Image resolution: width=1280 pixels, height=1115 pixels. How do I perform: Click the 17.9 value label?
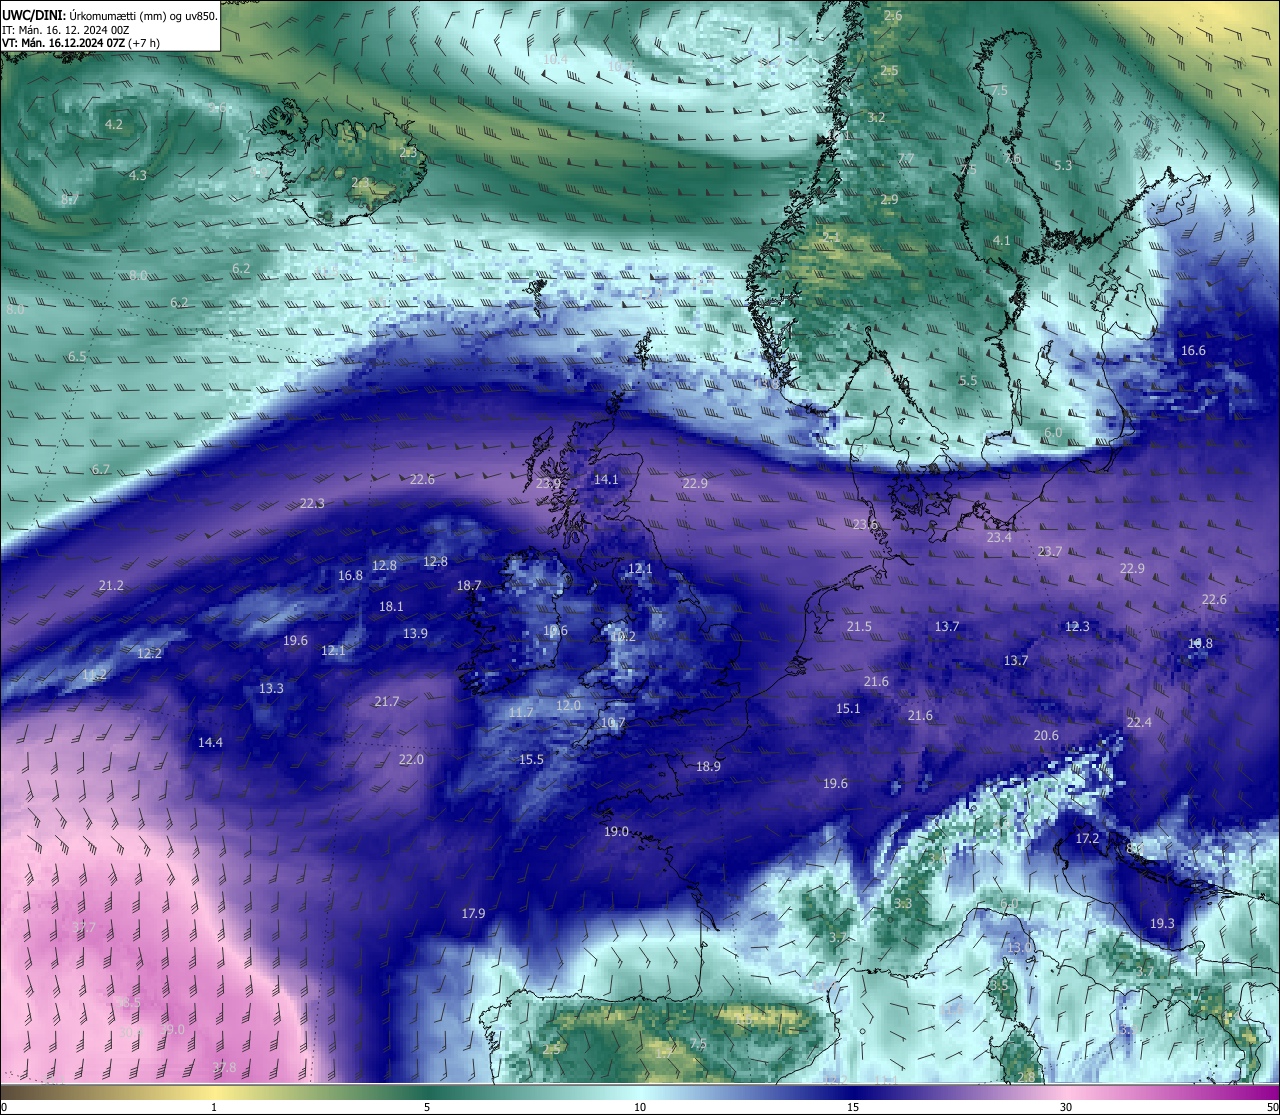coord(473,913)
